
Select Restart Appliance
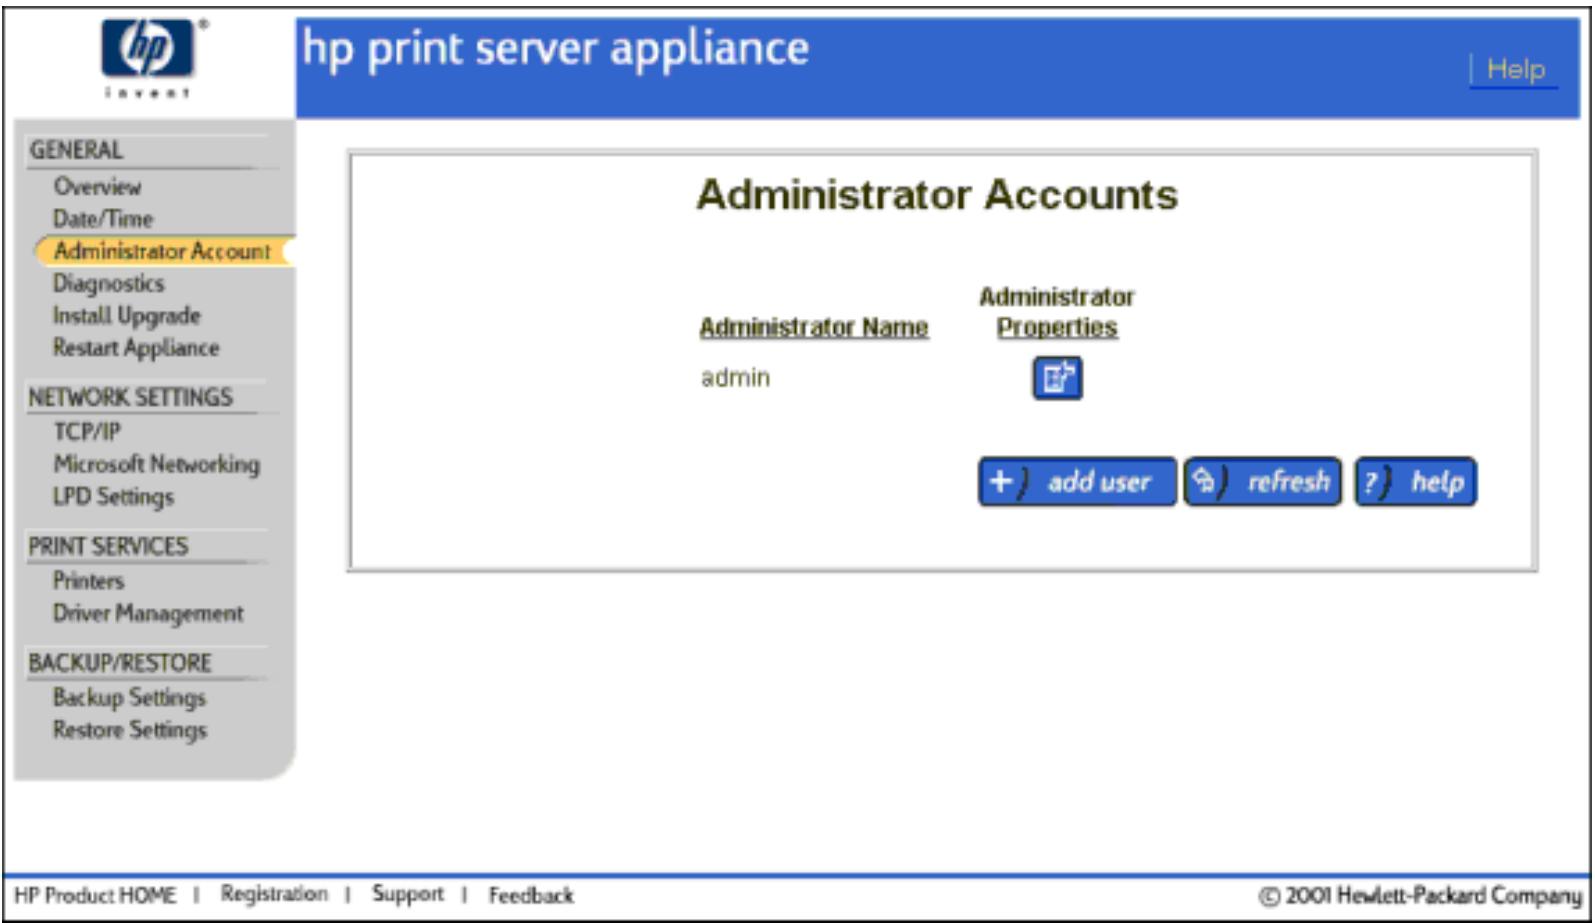click(136, 348)
